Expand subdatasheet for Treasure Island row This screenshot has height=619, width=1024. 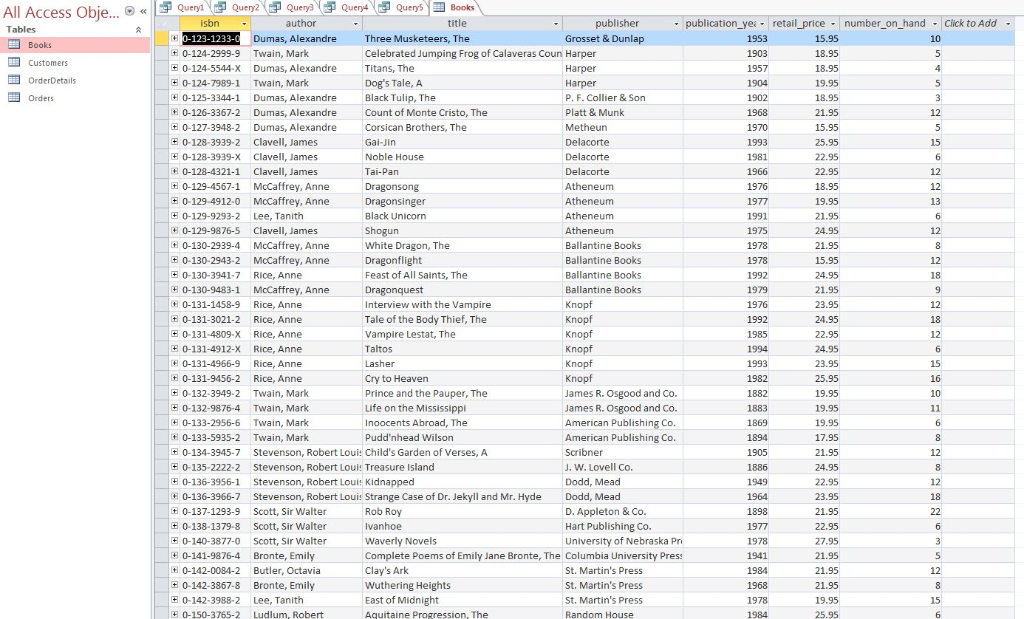[x=174, y=467]
